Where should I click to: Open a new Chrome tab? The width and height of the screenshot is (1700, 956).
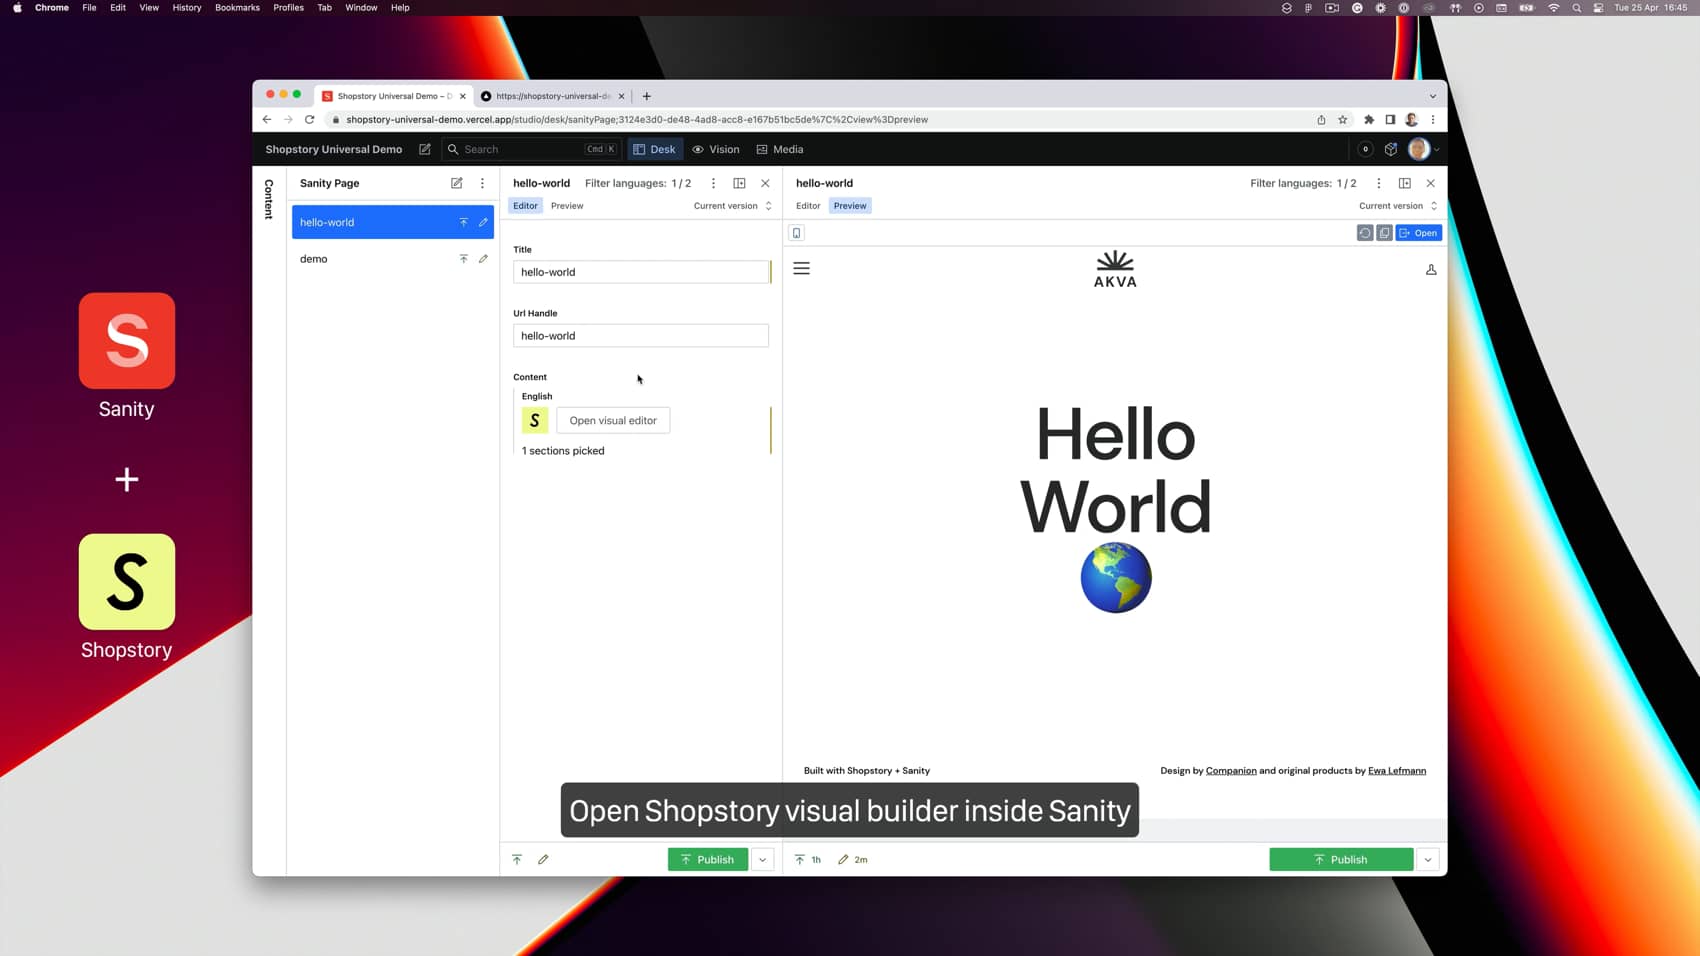coord(647,96)
